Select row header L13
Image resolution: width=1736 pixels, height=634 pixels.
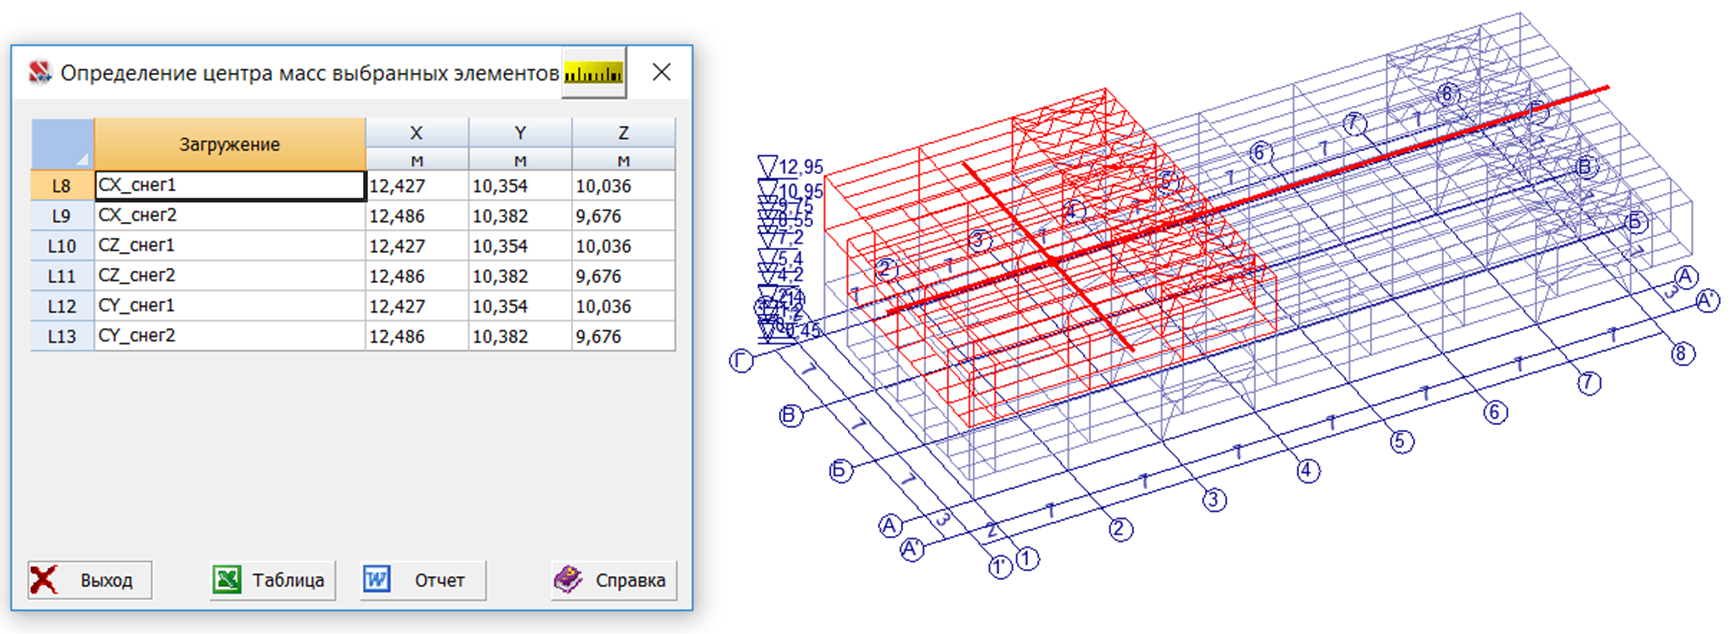pyautogui.click(x=62, y=337)
